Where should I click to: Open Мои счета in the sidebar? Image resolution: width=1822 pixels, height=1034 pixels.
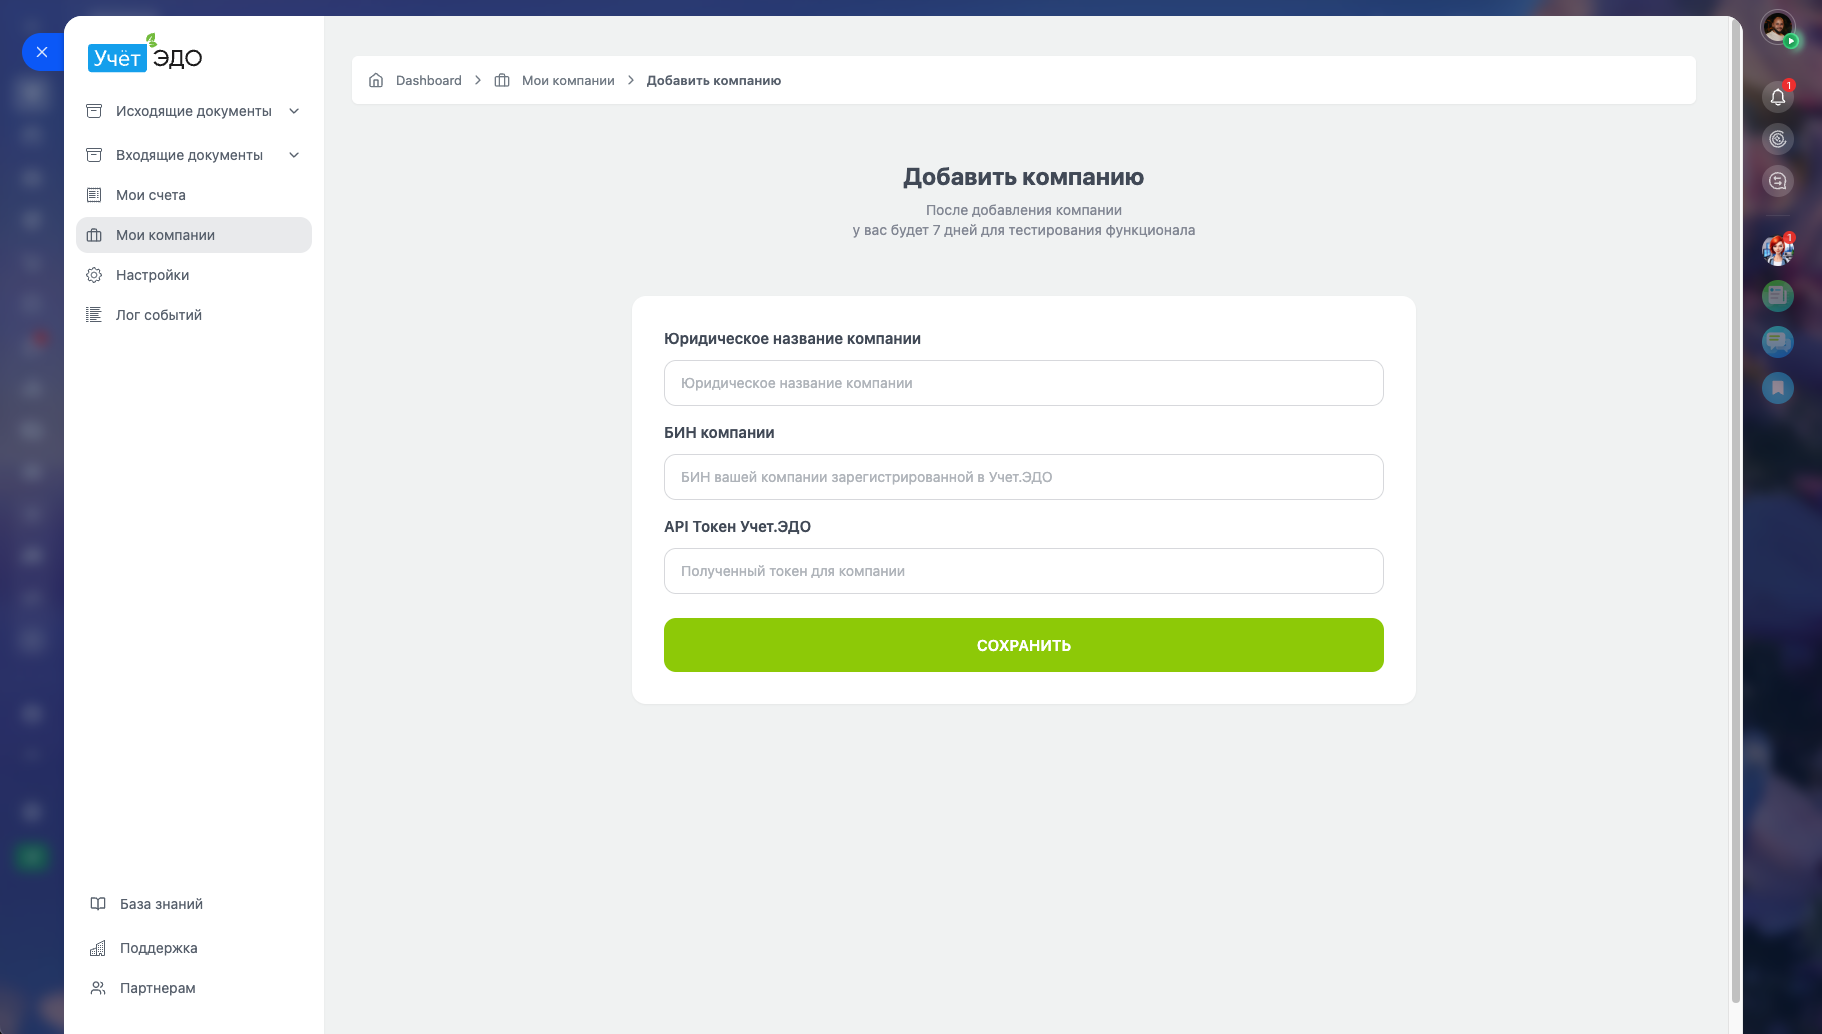point(194,195)
